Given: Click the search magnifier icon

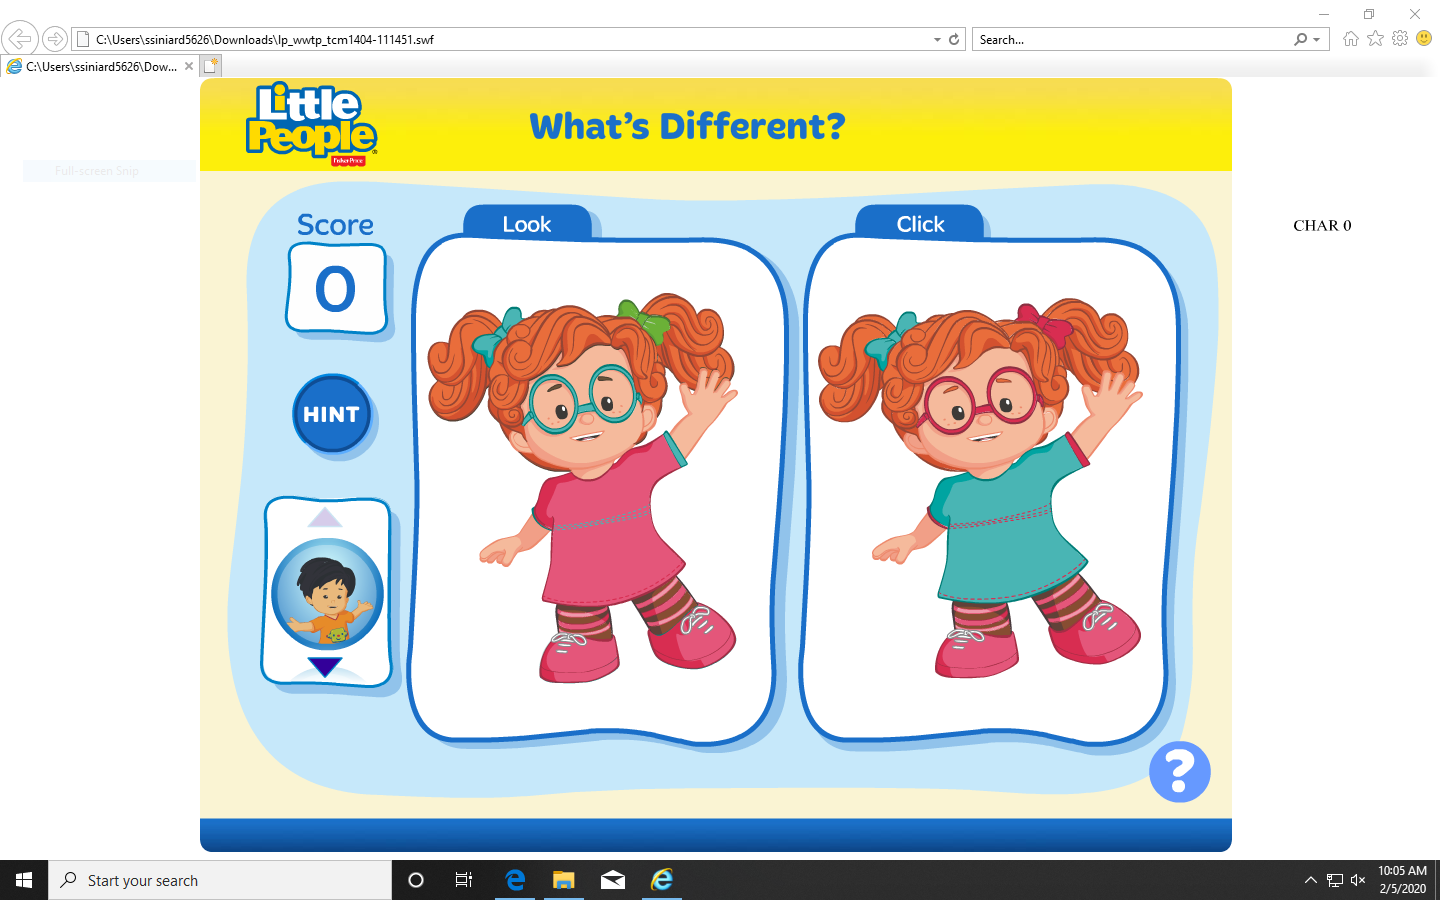Looking at the screenshot, I should [1300, 40].
